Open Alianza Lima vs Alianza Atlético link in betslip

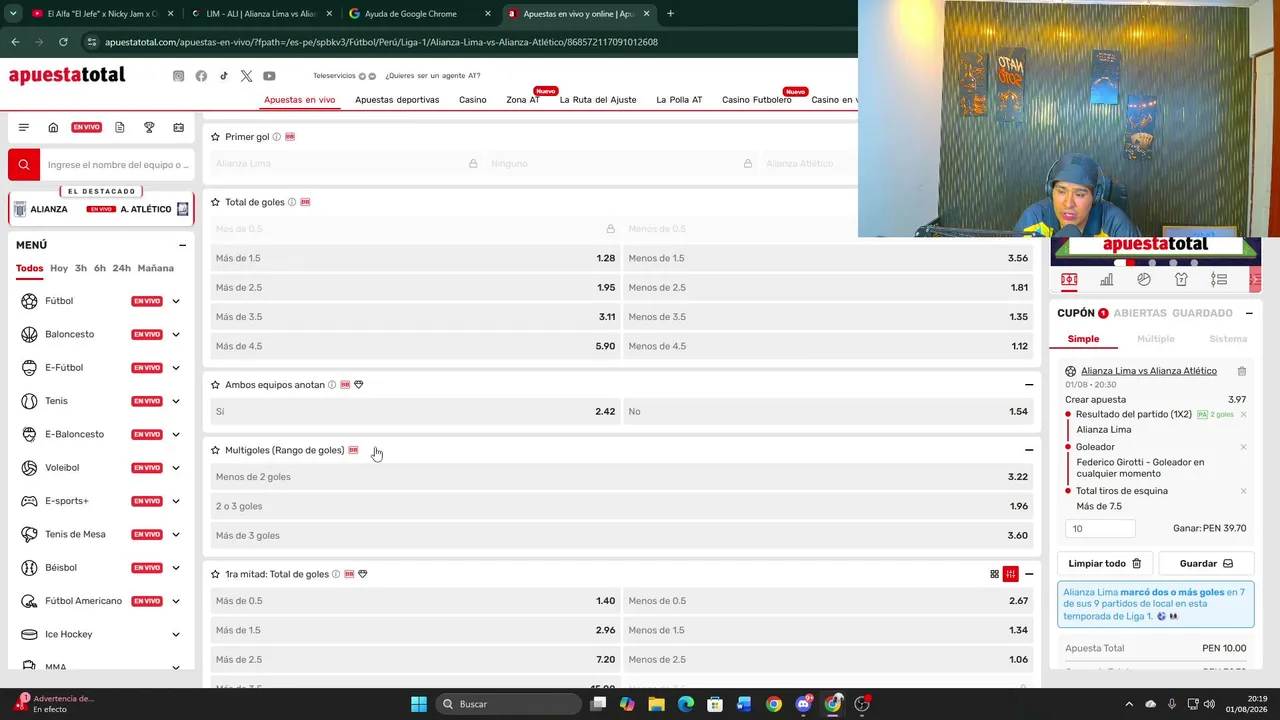(1149, 371)
